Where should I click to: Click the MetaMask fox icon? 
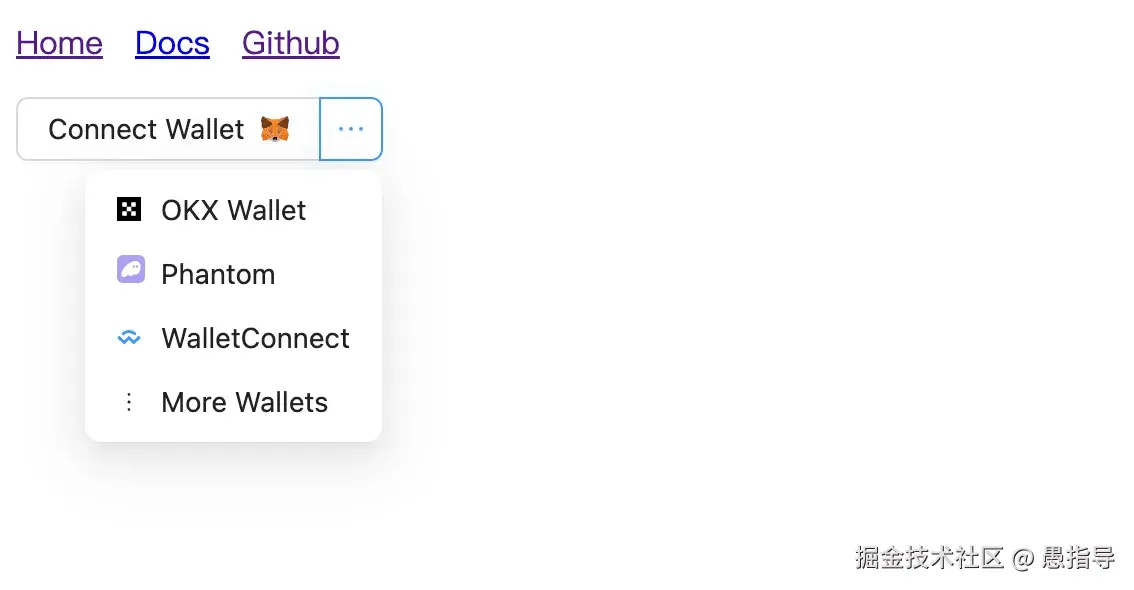pyautogui.click(x=275, y=129)
